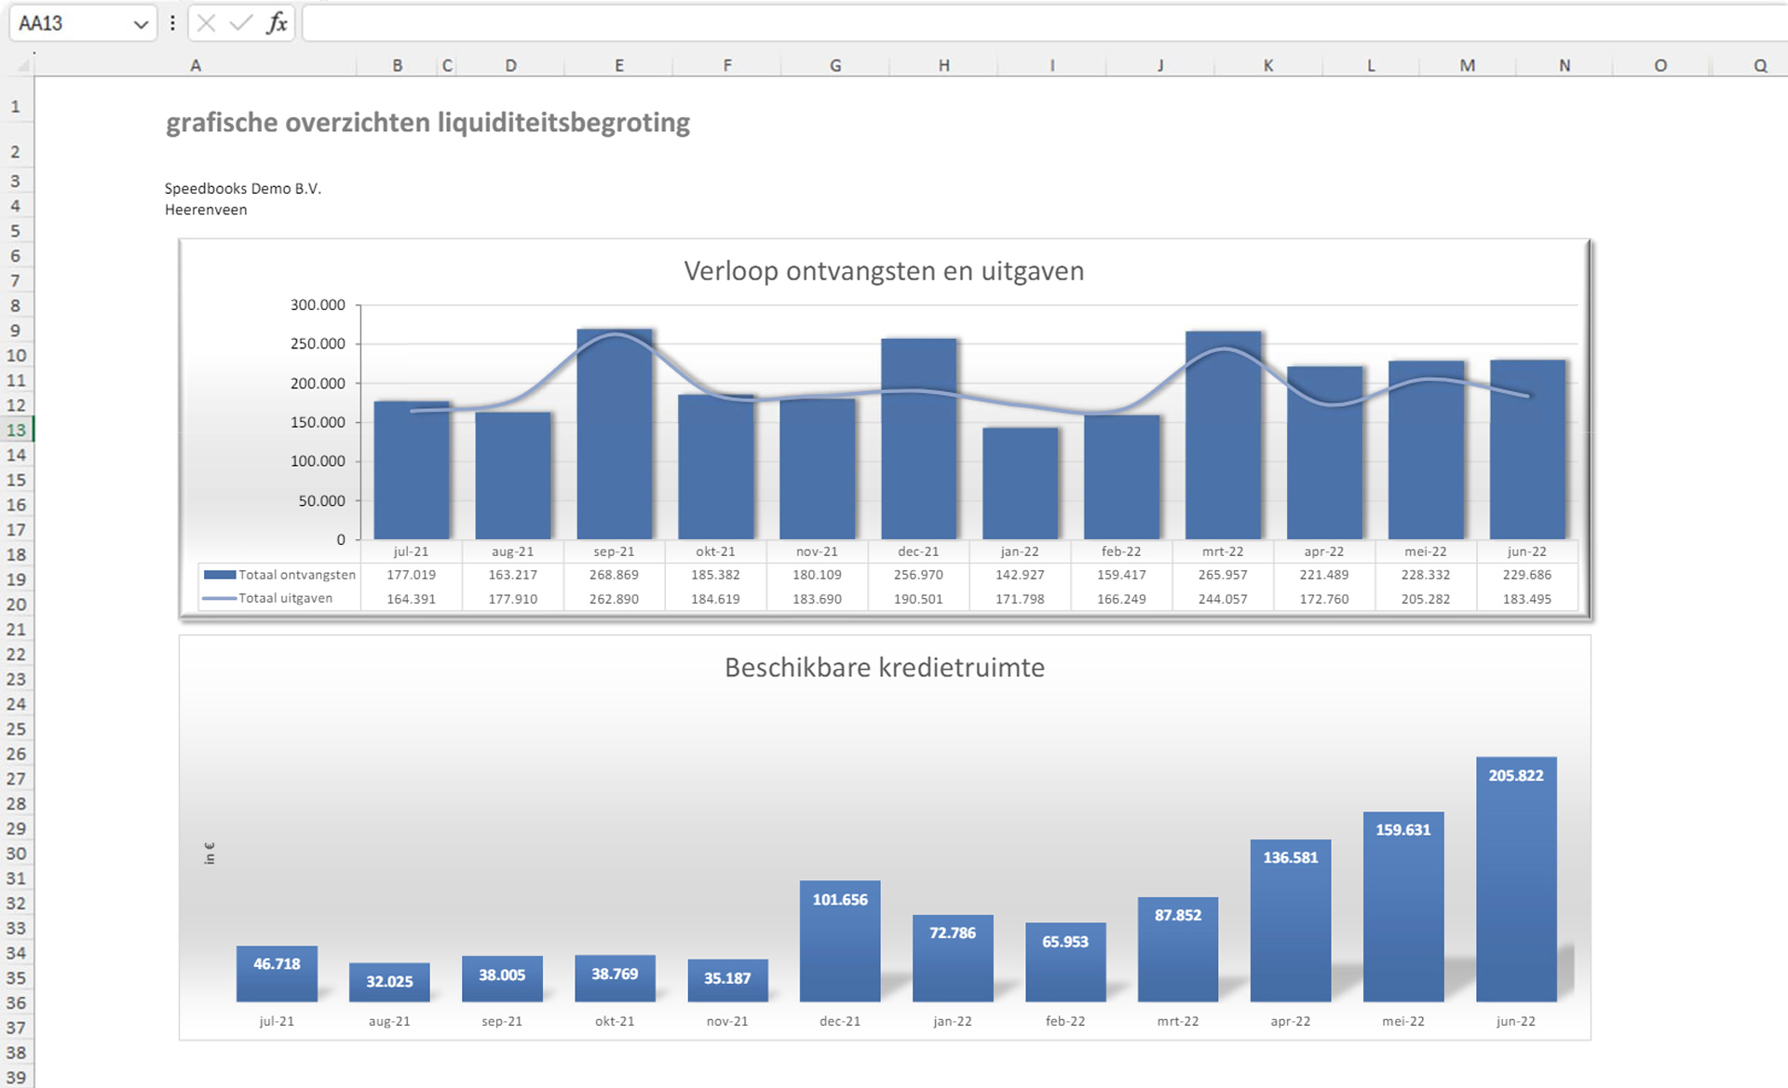Screen dimensions: 1788x1088
Task: Click the Enter checkmark icon near the formula bar
Action: [x=239, y=23]
